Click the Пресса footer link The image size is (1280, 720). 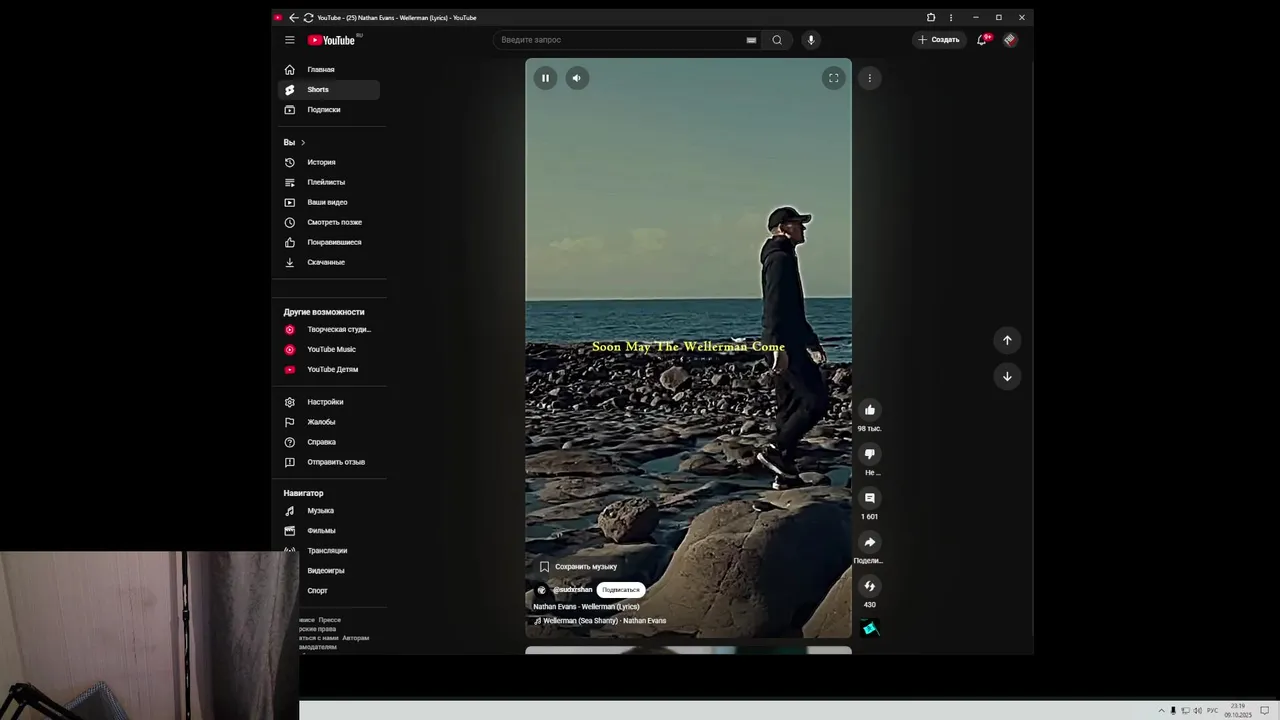pyautogui.click(x=330, y=620)
